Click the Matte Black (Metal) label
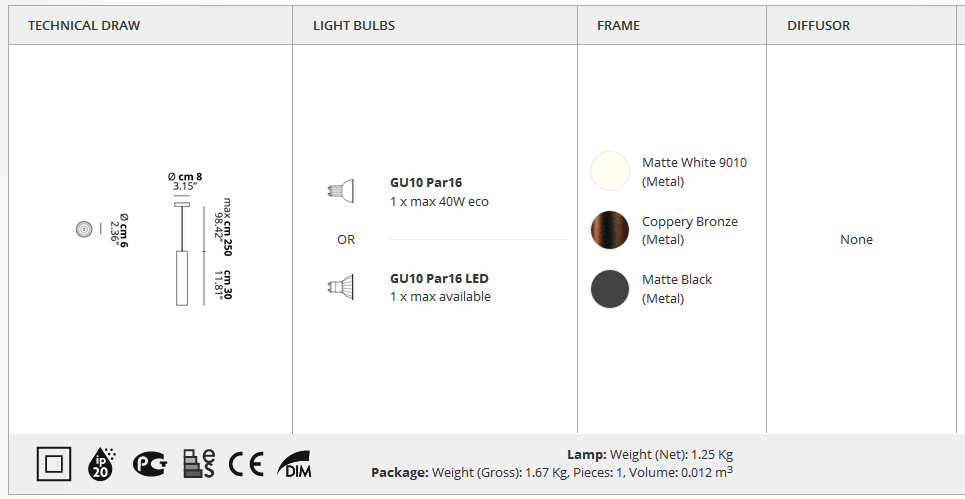The height and width of the screenshot is (499, 965). (677, 289)
